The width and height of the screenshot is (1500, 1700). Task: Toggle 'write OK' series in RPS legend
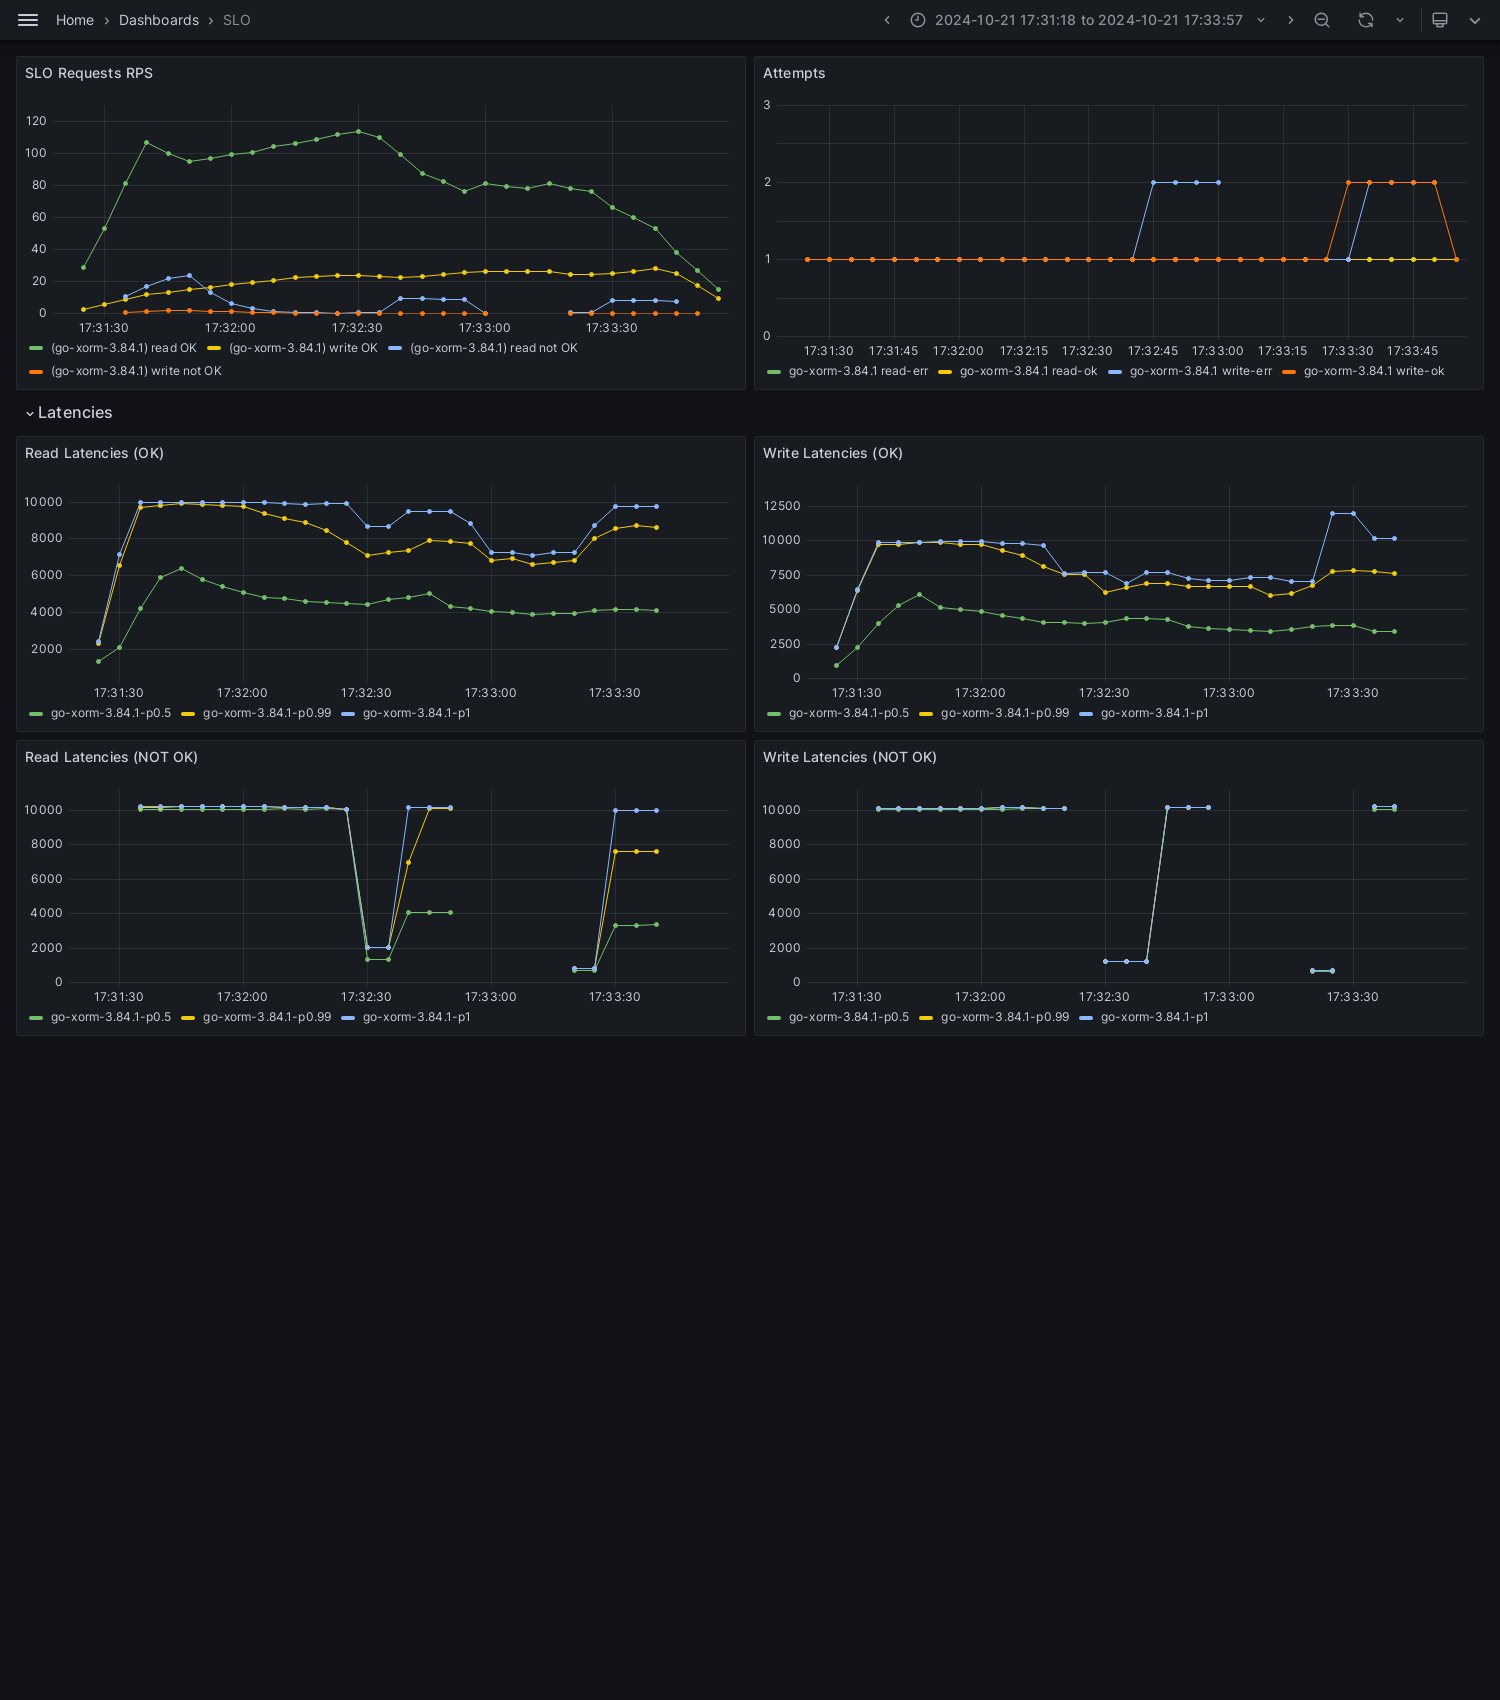tap(303, 348)
